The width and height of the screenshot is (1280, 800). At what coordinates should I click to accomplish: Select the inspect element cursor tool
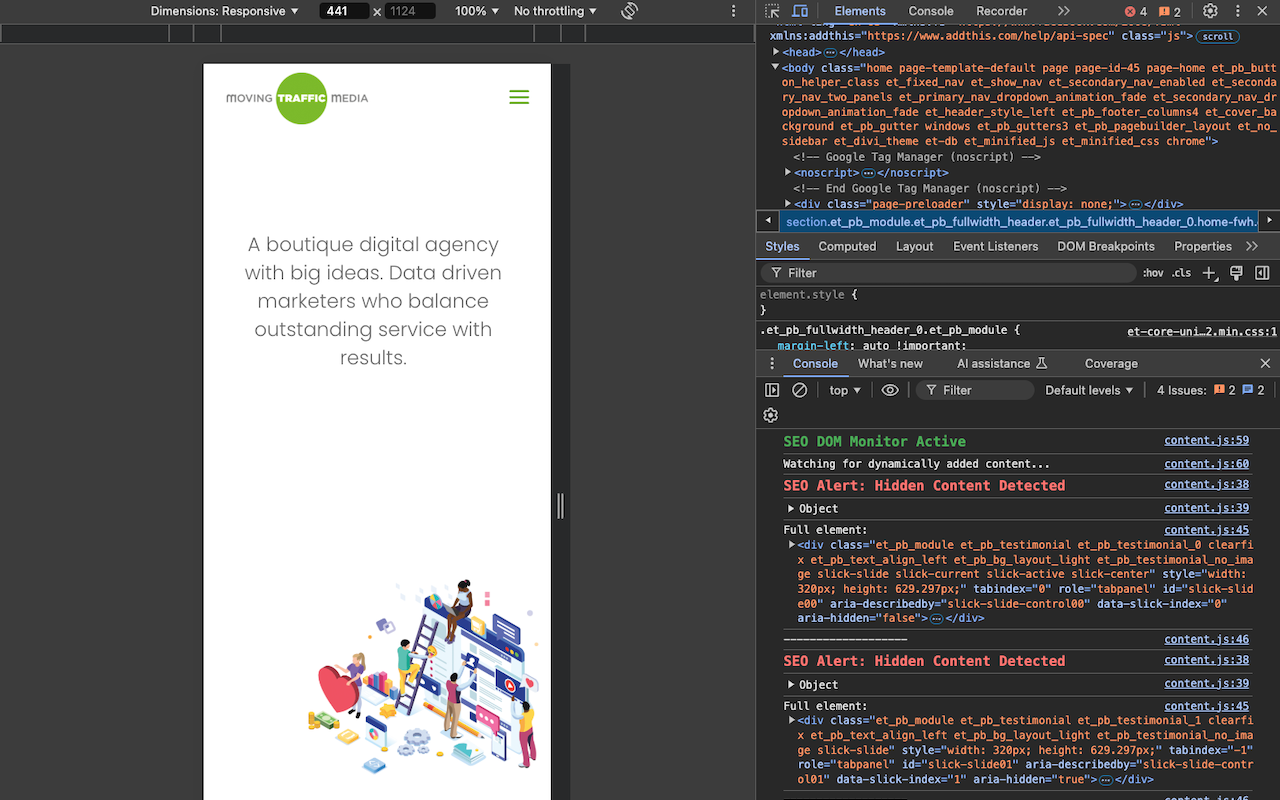(773, 11)
